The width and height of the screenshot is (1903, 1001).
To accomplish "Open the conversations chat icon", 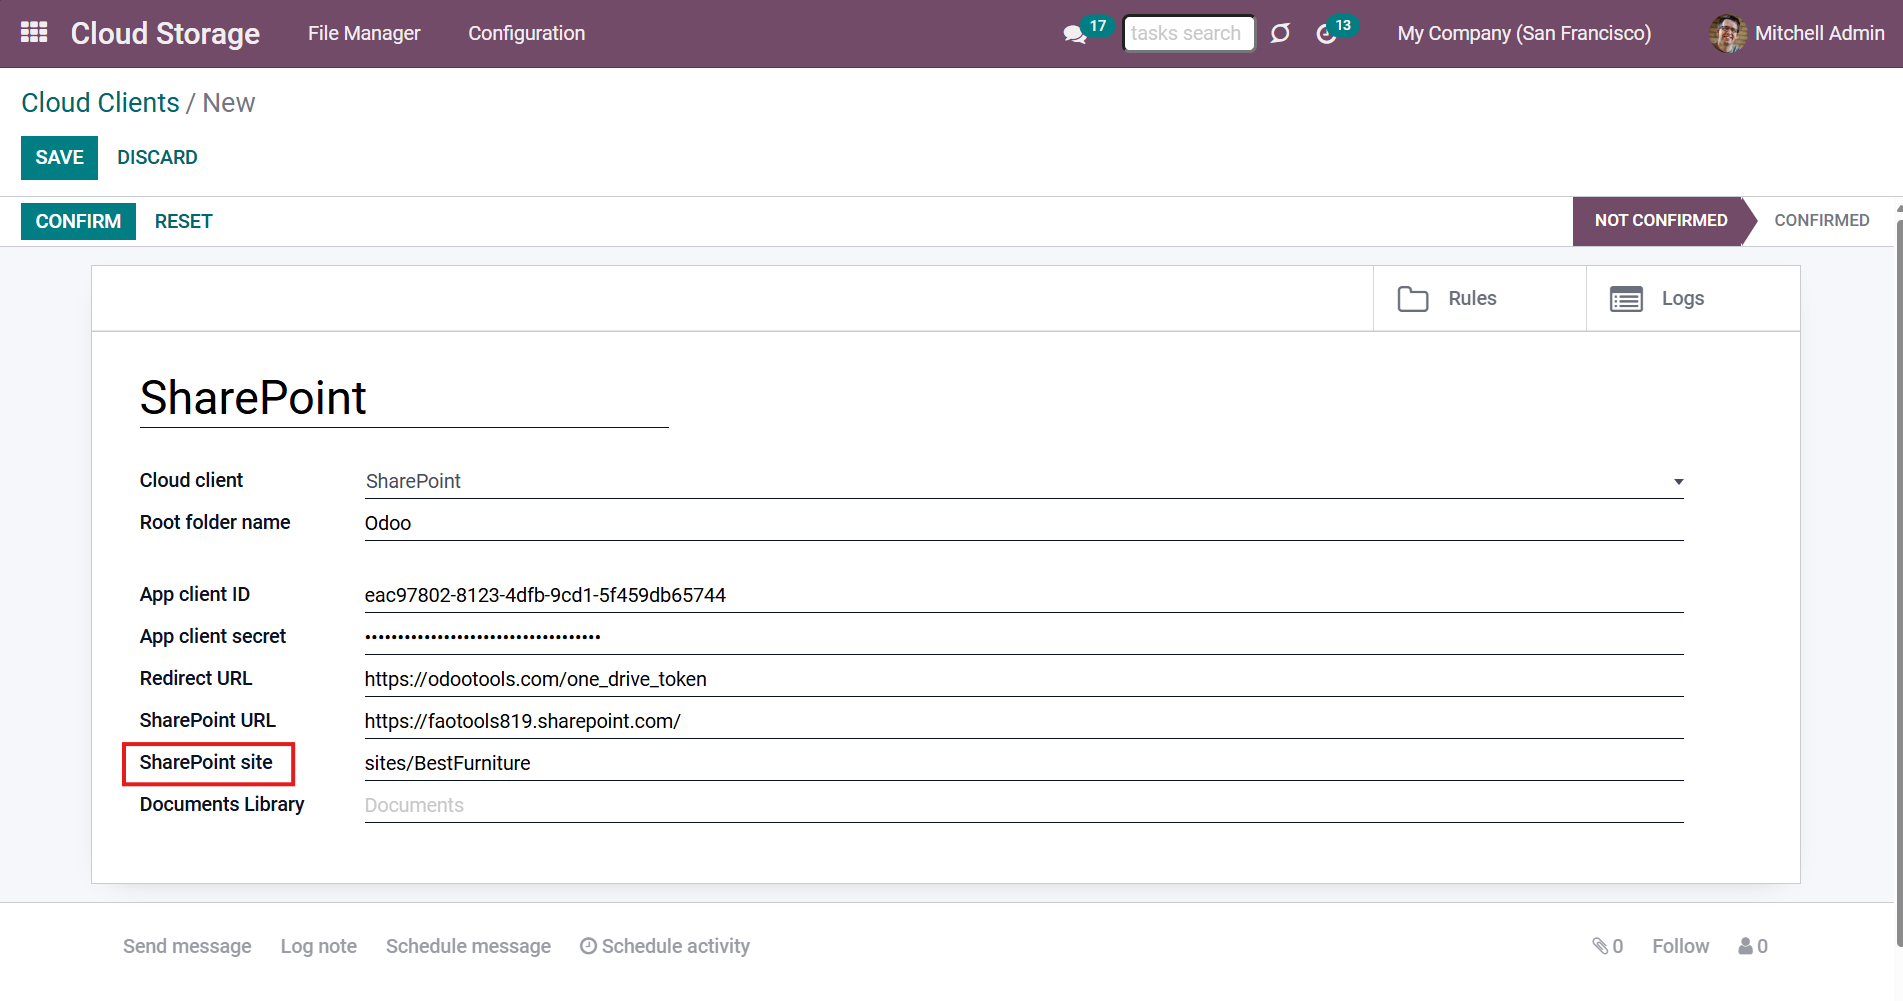I will click(x=1075, y=34).
